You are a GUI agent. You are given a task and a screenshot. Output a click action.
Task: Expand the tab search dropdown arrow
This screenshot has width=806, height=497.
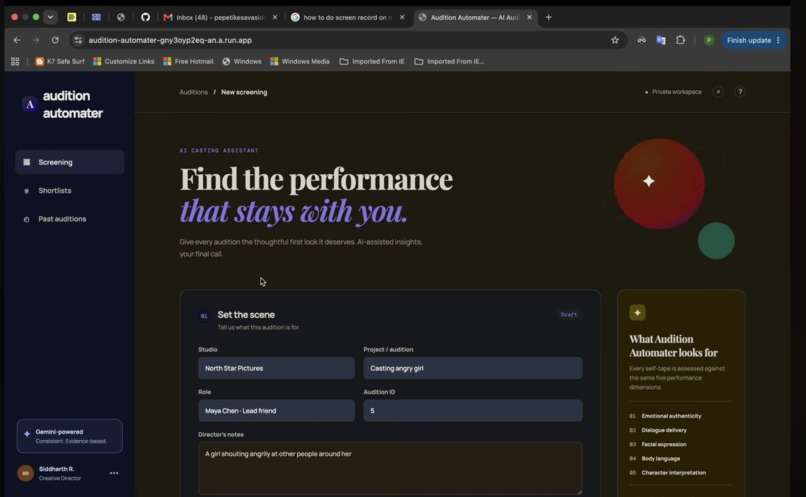tap(50, 17)
